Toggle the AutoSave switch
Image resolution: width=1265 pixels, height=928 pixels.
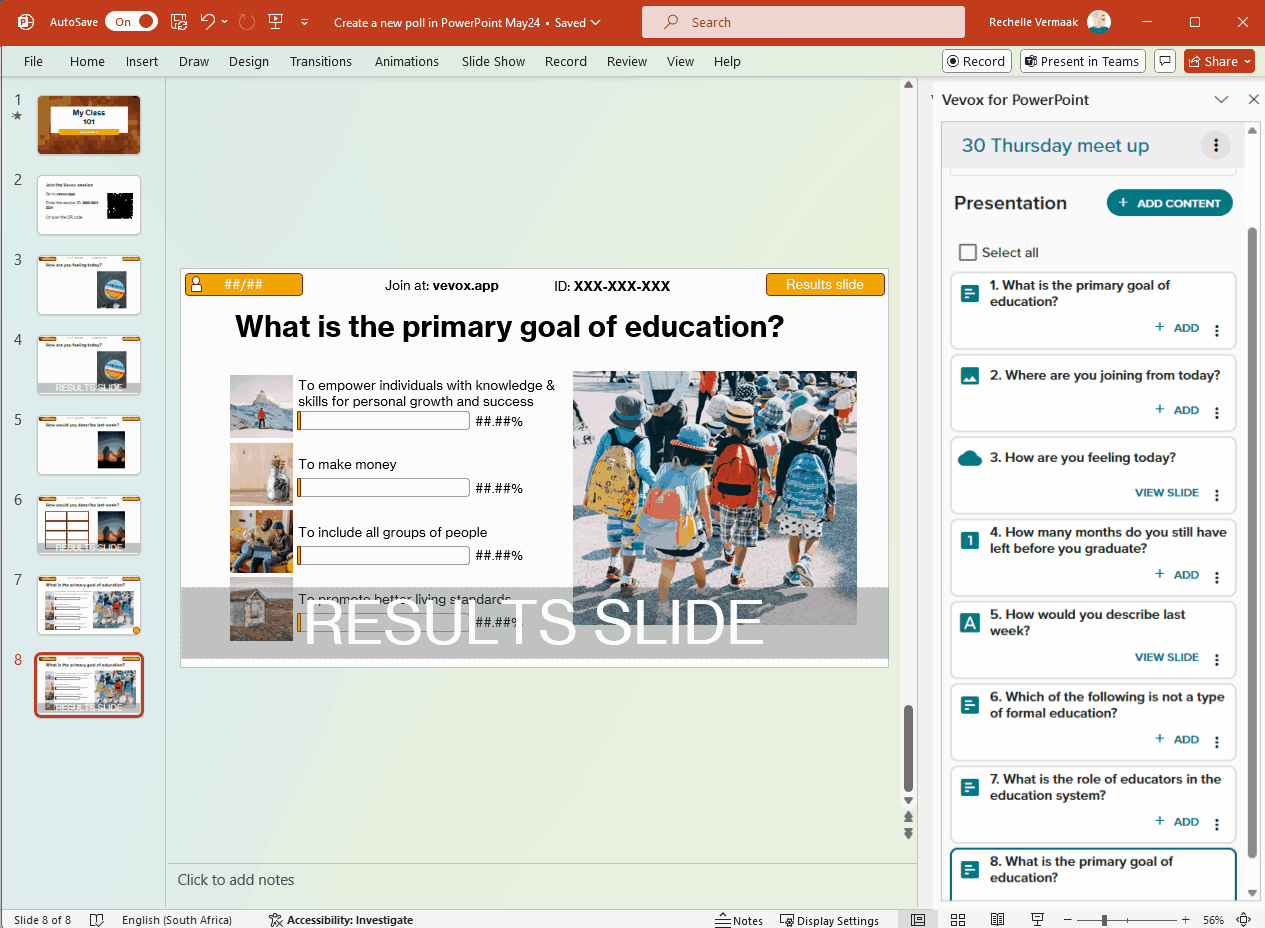[131, 21]
